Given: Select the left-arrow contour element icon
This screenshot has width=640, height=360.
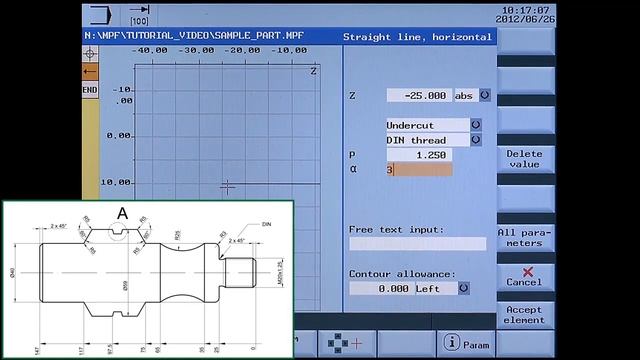Looking at the screenshot, I should (90, 72).
